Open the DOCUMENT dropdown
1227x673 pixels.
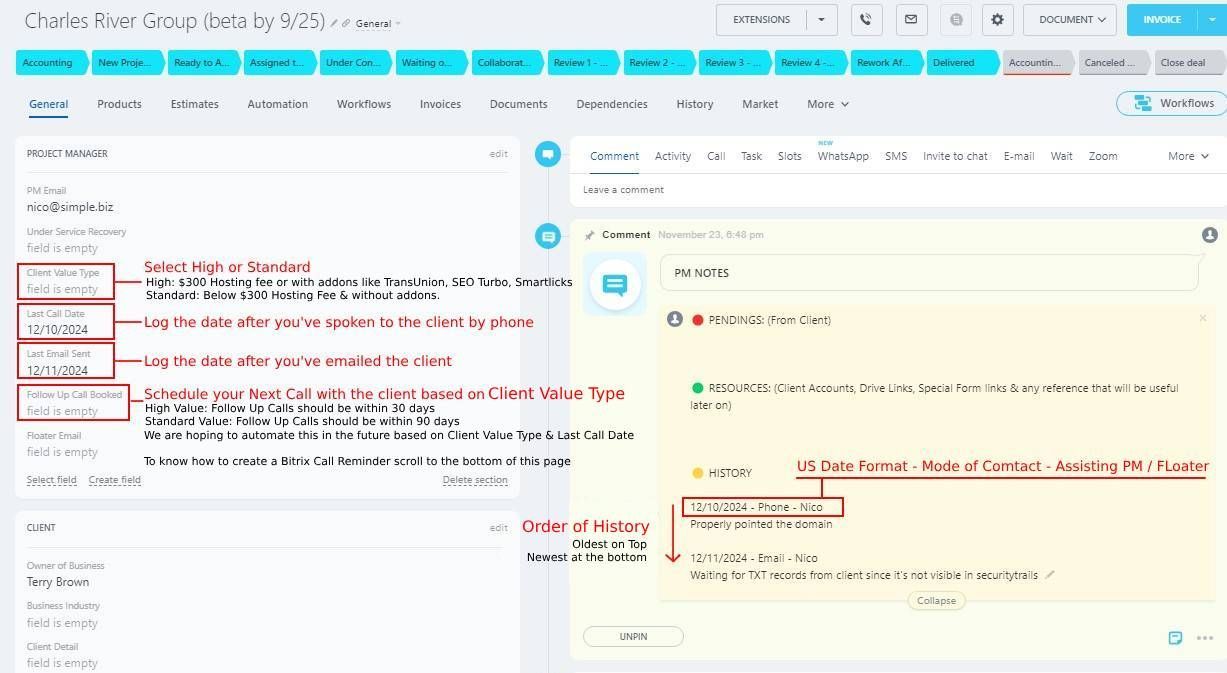coord(1070,19)
